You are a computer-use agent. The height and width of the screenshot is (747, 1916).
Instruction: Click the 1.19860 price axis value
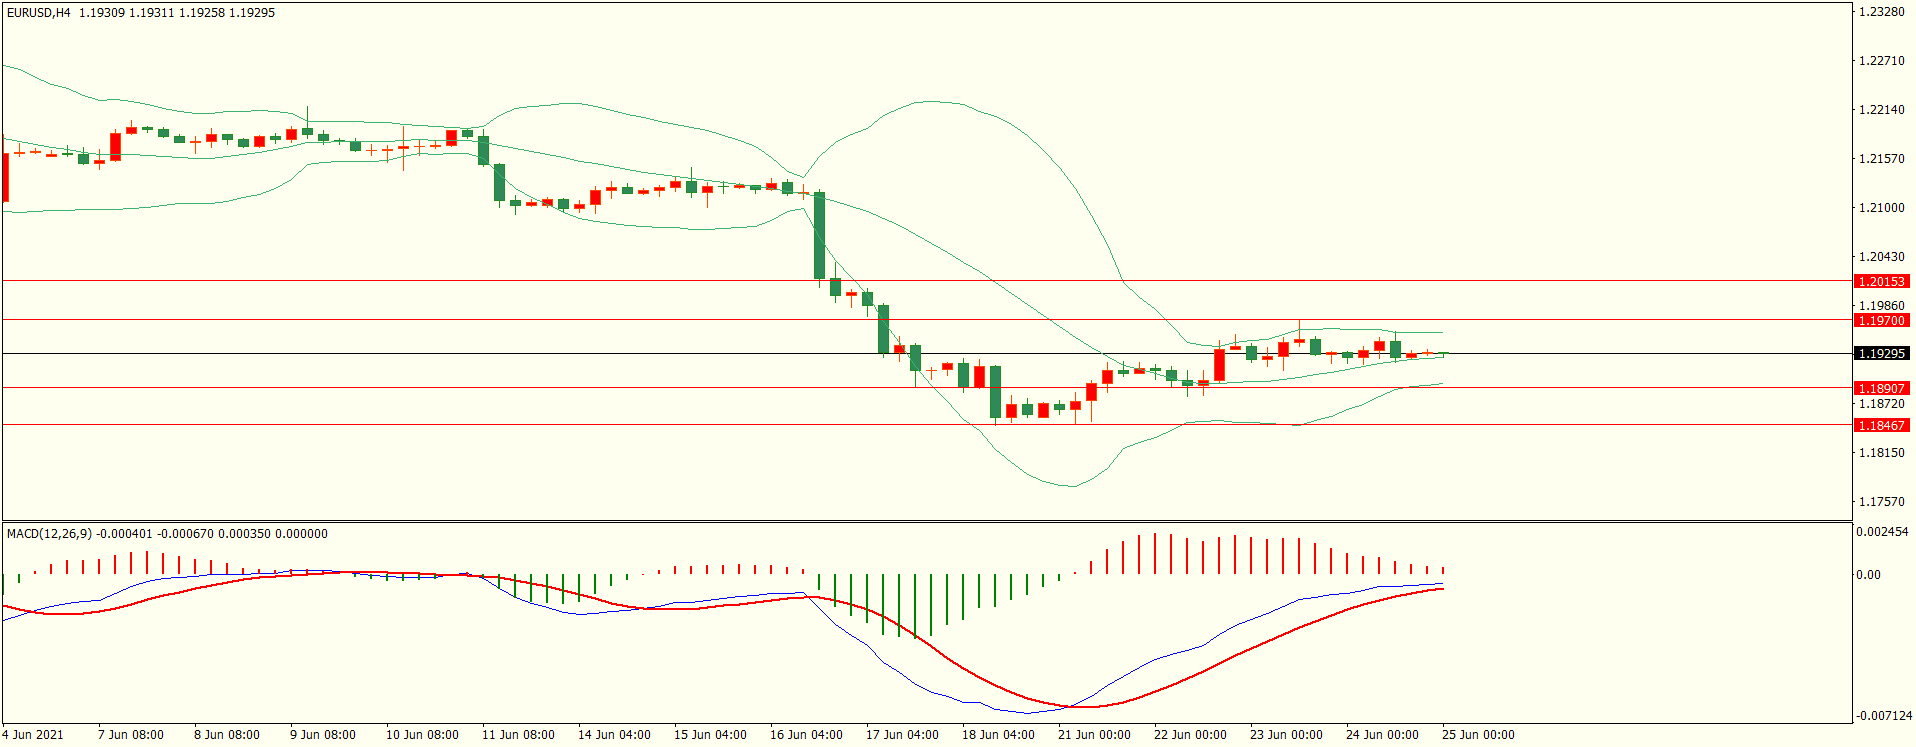click(1881, 306)
